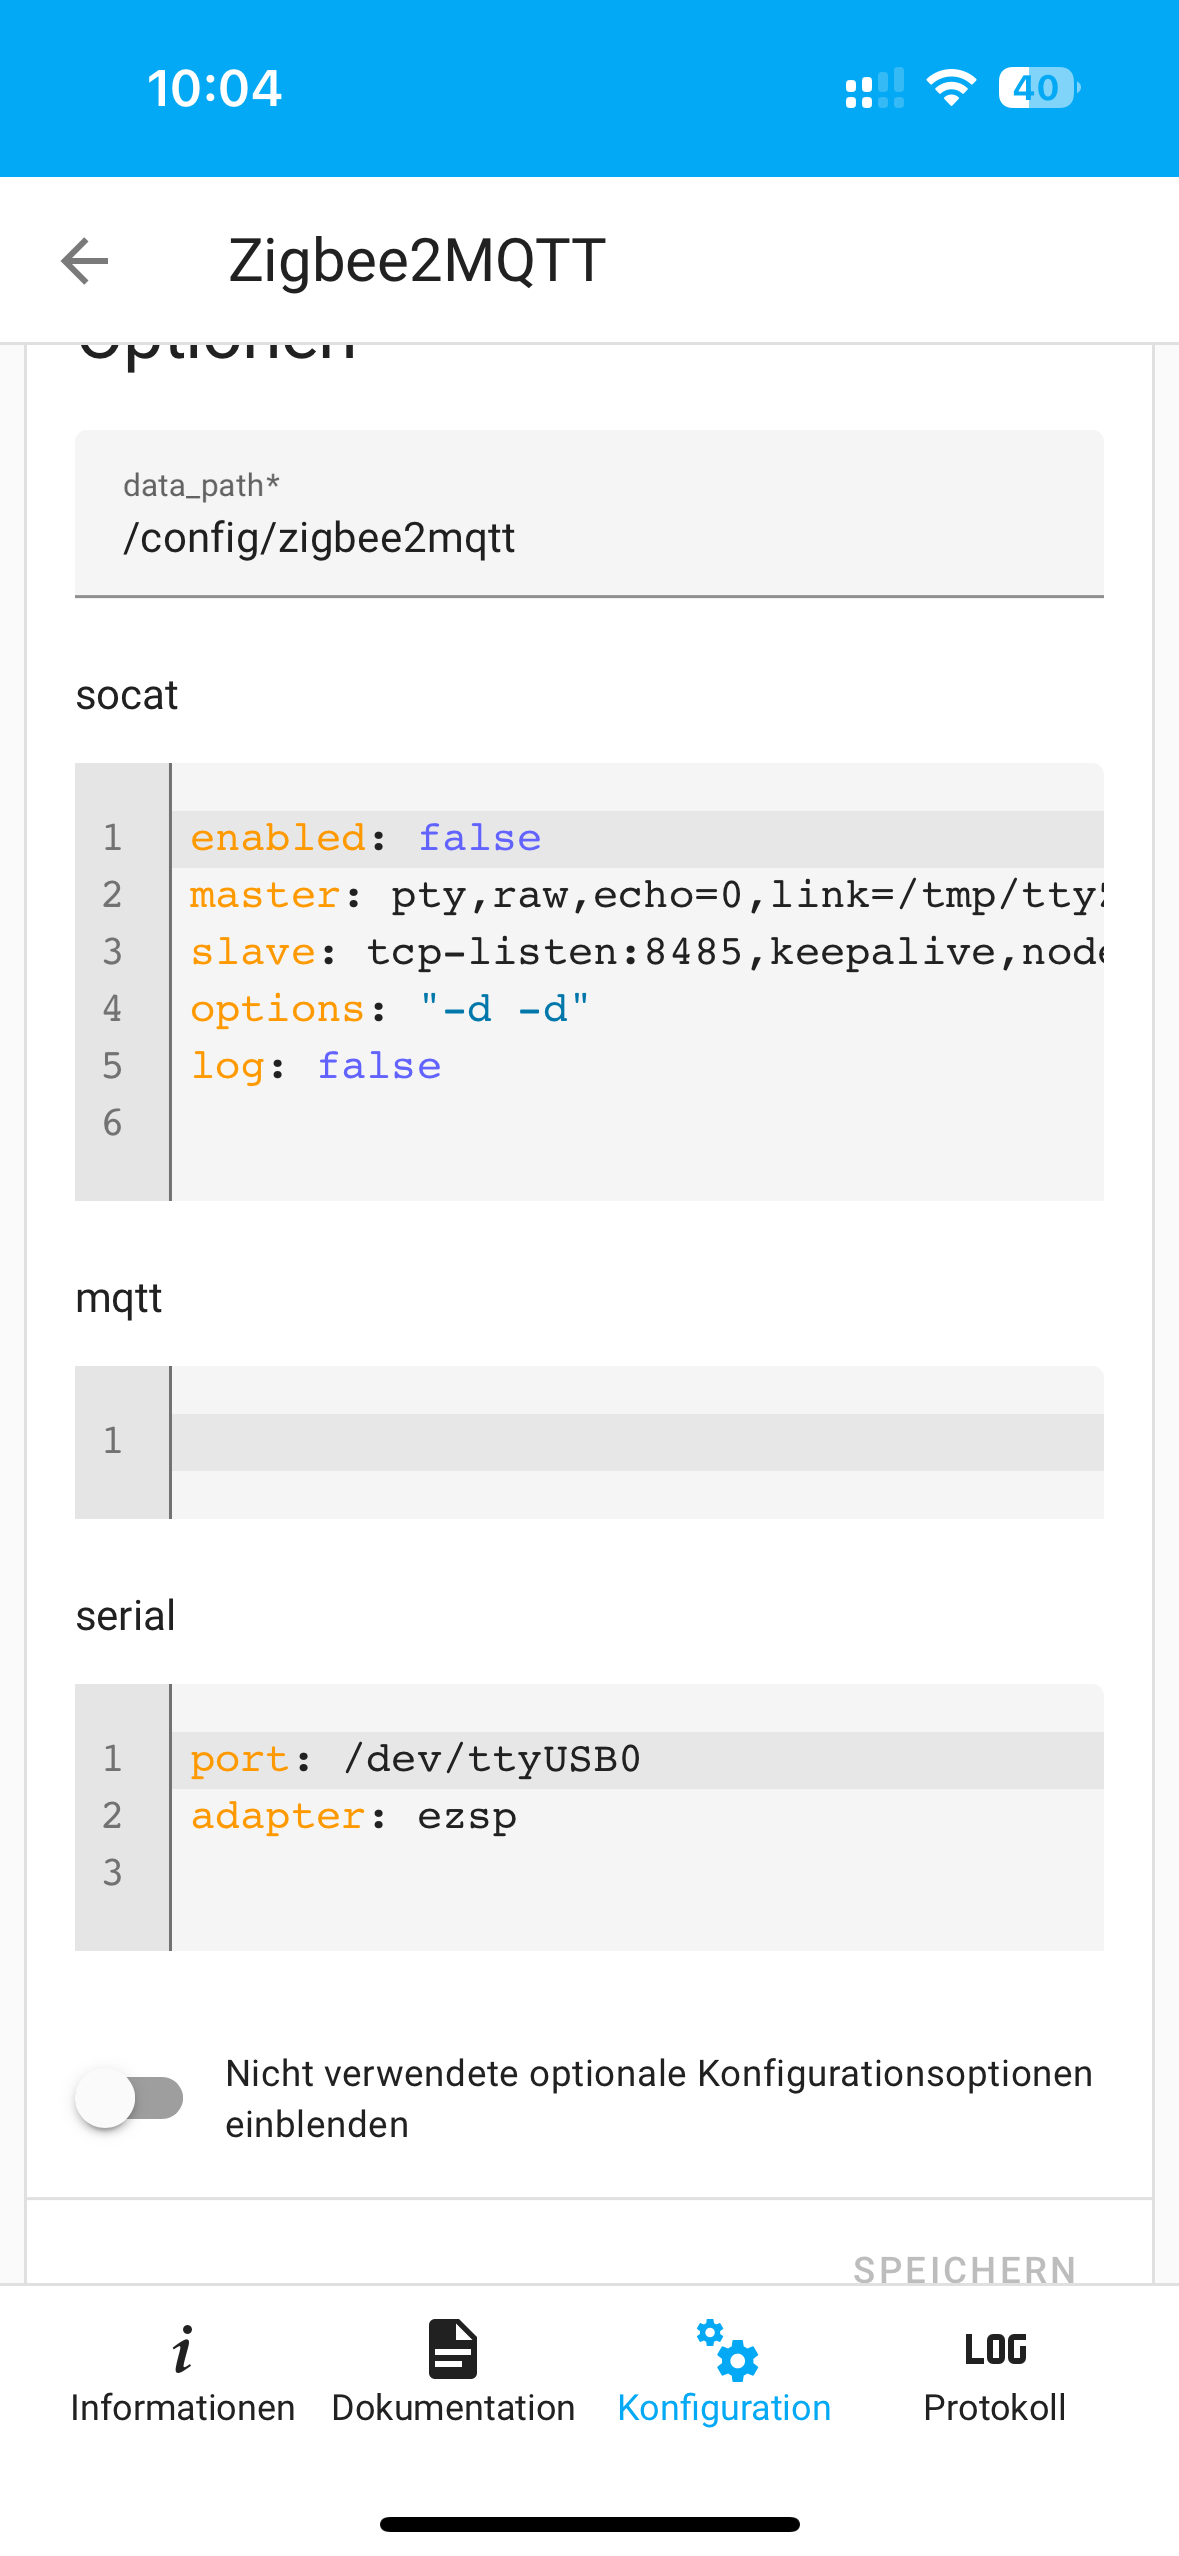1179x2556 pixels.
Task: Tap the back arrow icon
Action: point(85,261)
